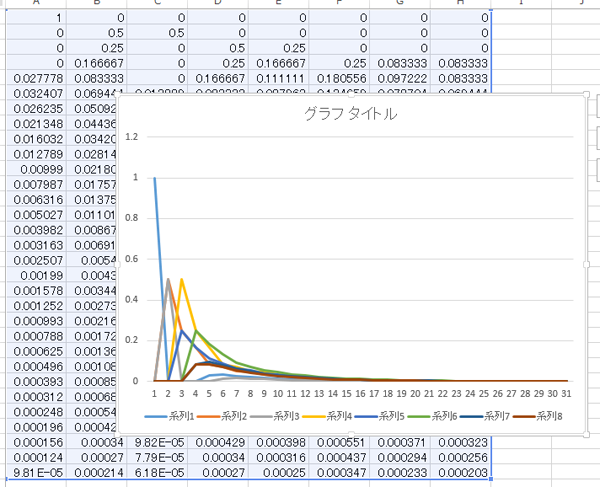Select legend entry 系列4

(x=327, y=416)
